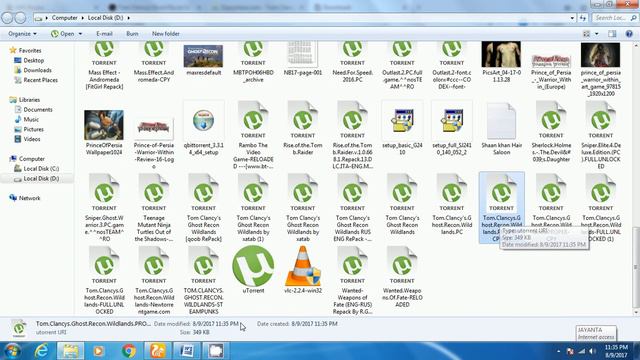
Task: Select Ghost Recon Wildlands [qoob RePack] torrent
Action: pyautogui.click(x=203, y=207)
